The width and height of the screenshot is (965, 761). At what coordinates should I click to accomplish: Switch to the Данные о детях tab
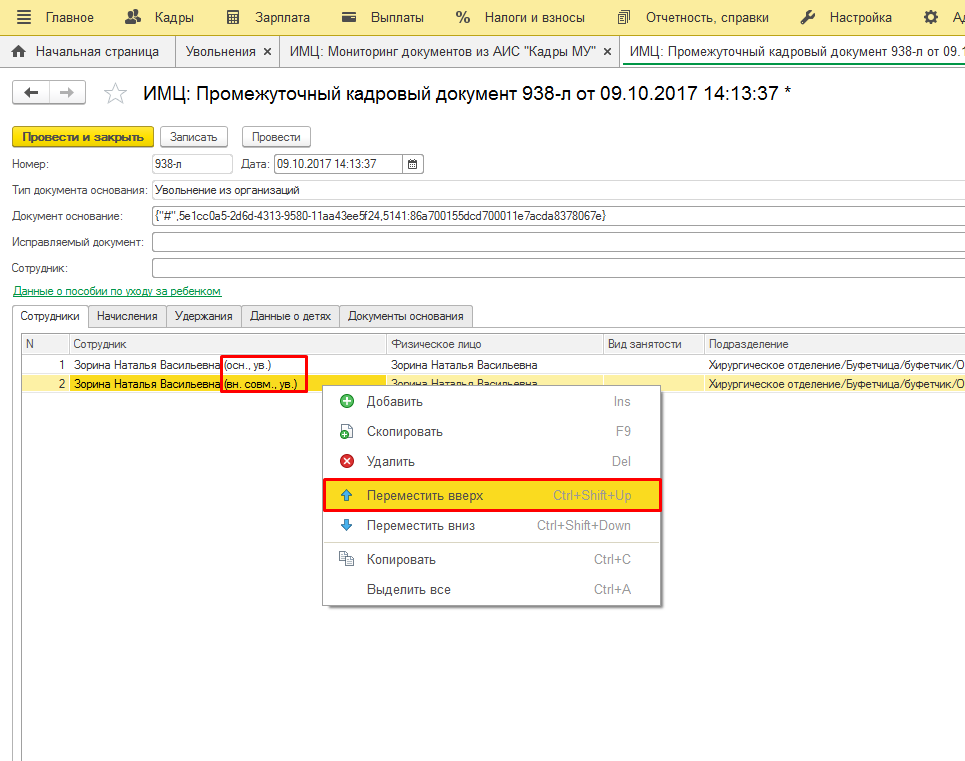[290, 316]
